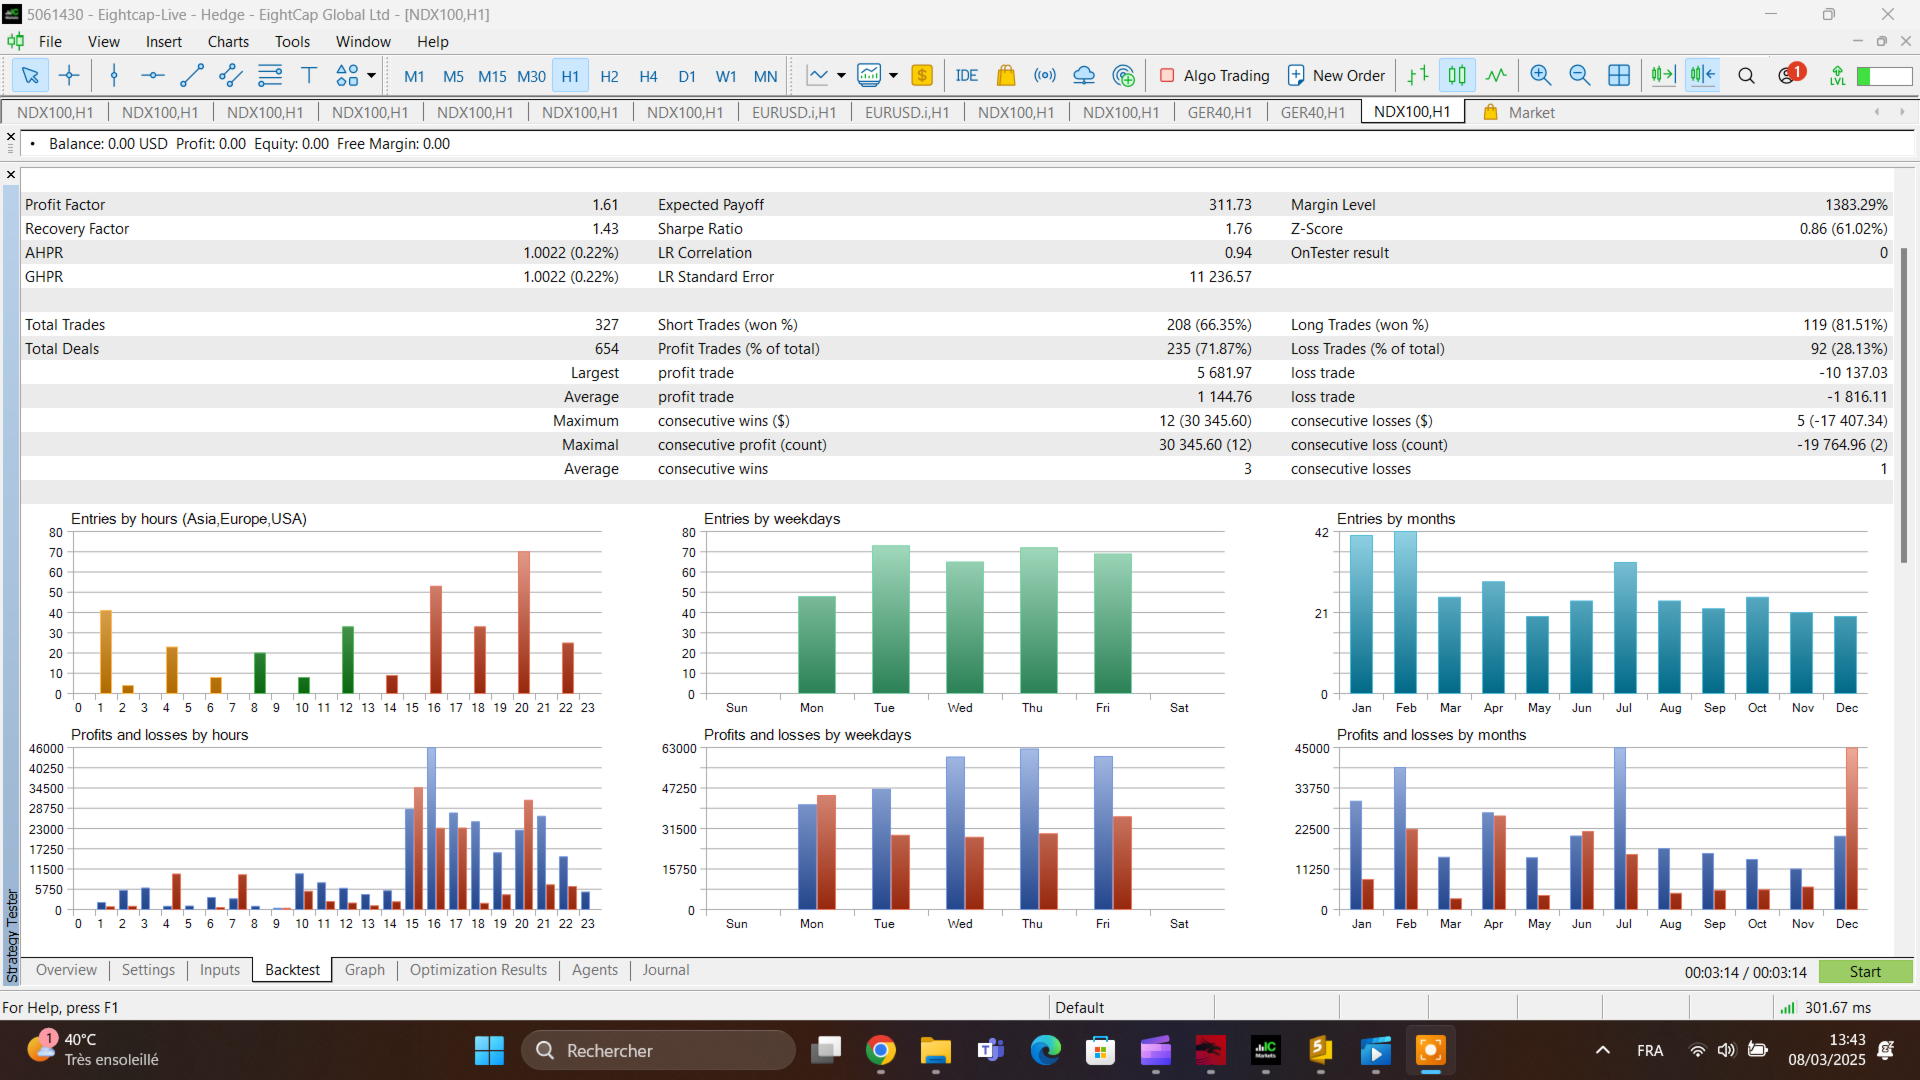Open the Windows taskbar search box
1920x1080 pixels.
658,1050
